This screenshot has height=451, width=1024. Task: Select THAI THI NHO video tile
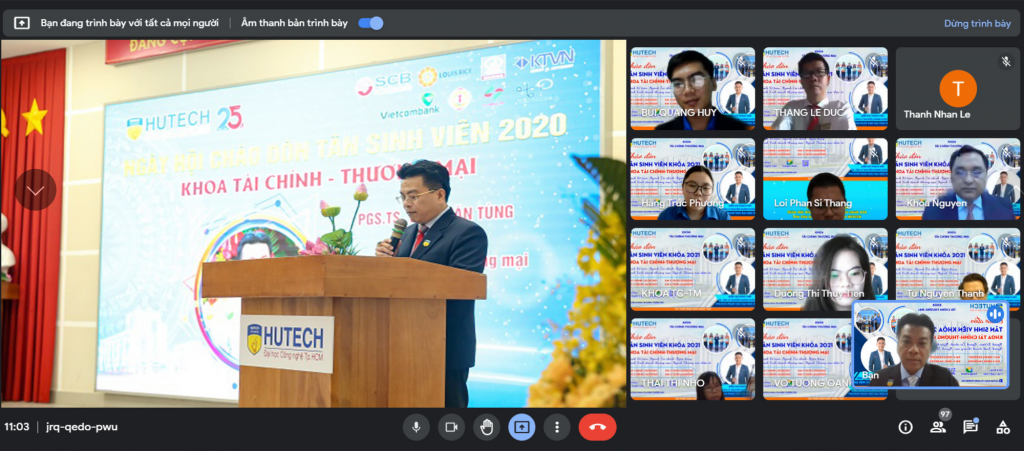point(692,359)
